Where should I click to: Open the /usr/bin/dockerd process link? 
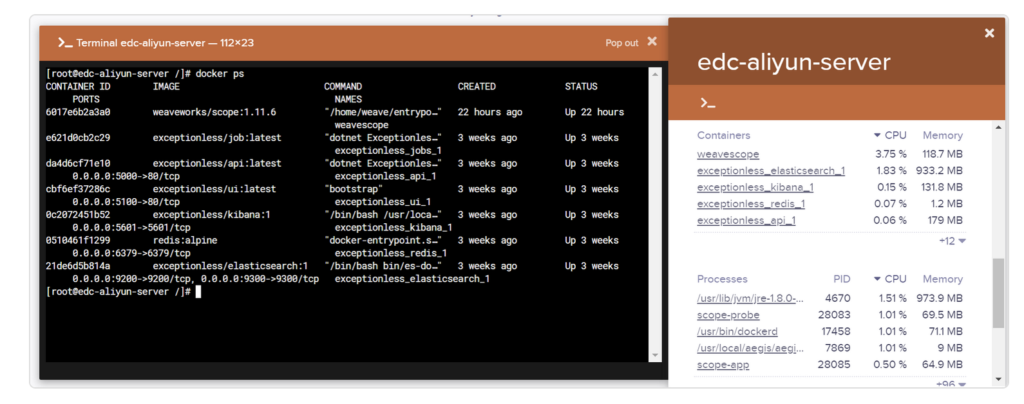(x=737, y=332)
